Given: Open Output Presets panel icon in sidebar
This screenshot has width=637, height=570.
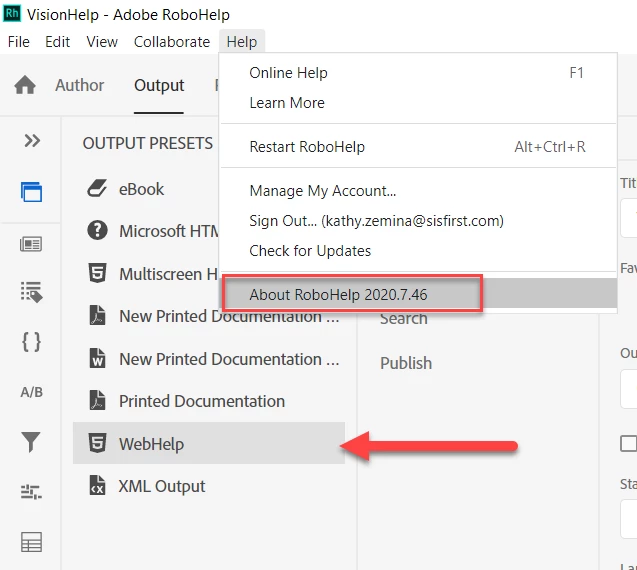Looking at the screenshot, I should coord(31,192).
